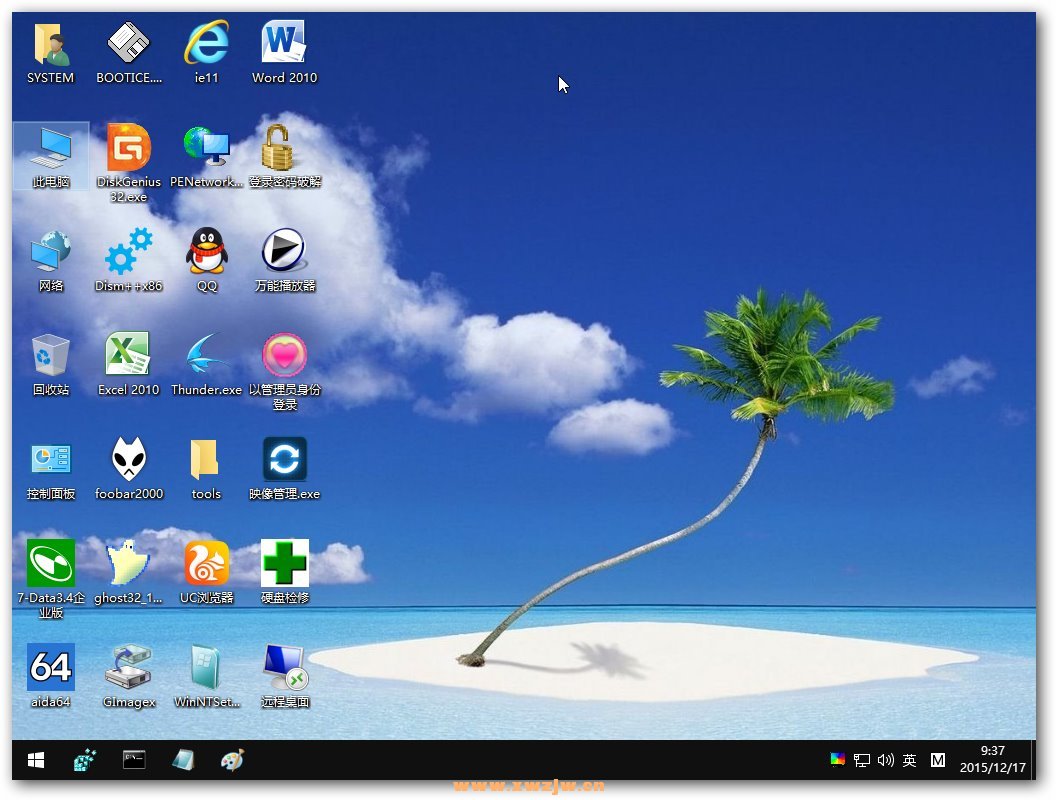This screenshot has width=1056, height=800.
Task: Select the Thunder.exe bird icon
Action: coord(207,364)
